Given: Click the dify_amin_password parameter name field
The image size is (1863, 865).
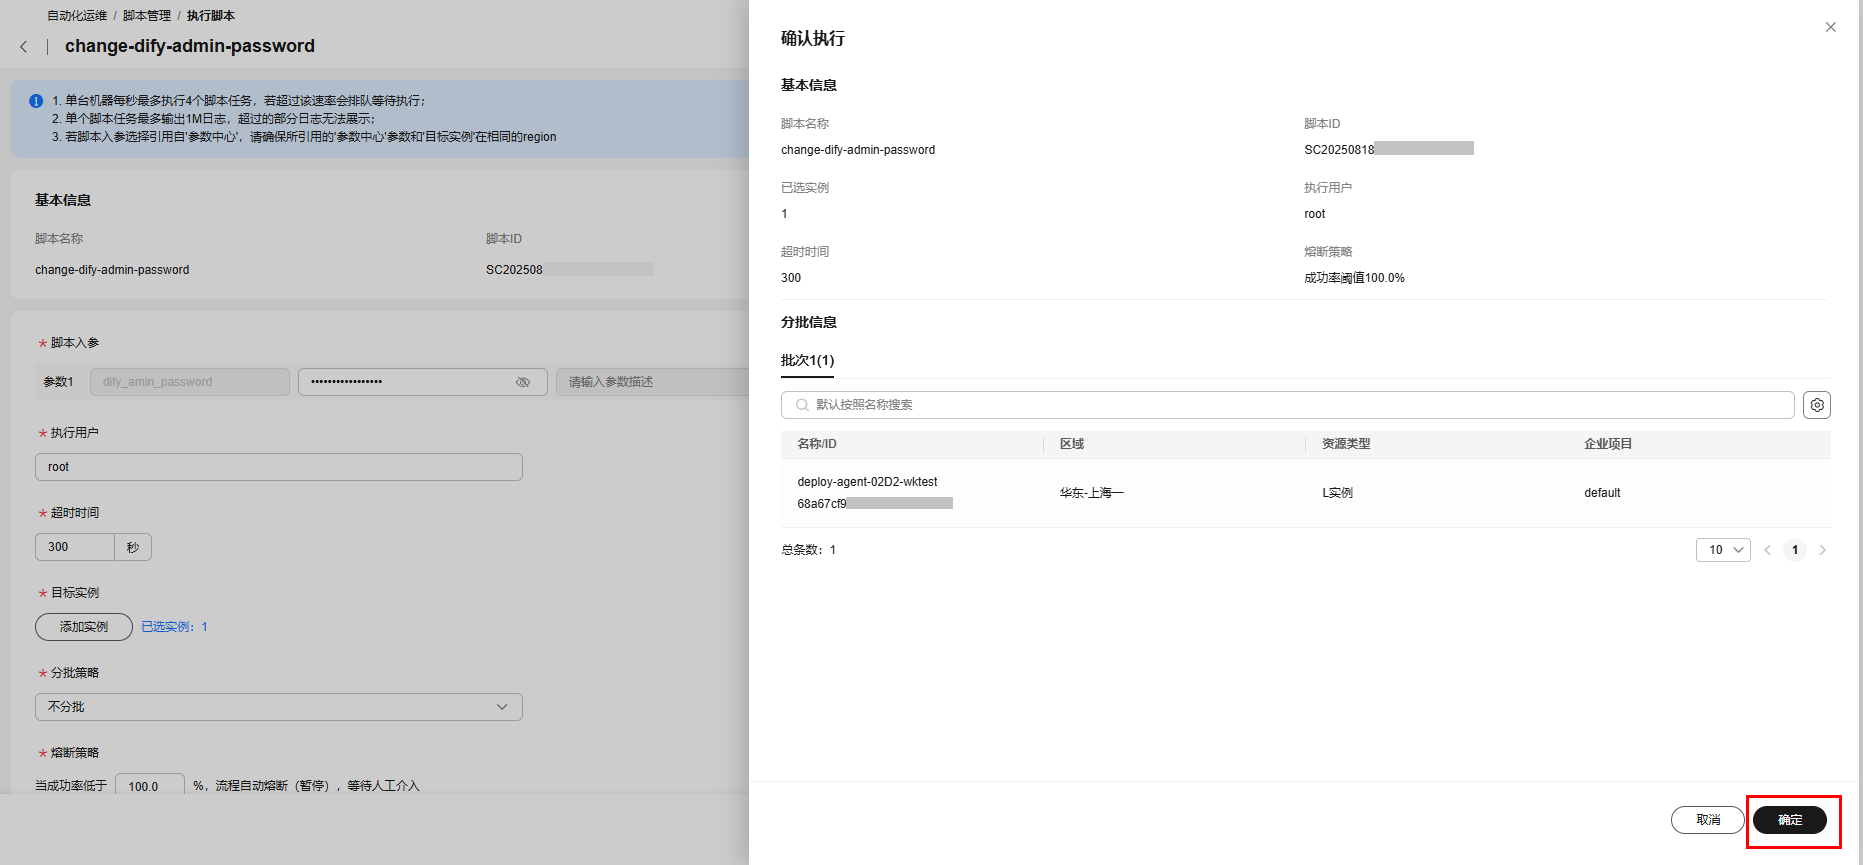Looking at the screenshot, I should tap(190, 382).
